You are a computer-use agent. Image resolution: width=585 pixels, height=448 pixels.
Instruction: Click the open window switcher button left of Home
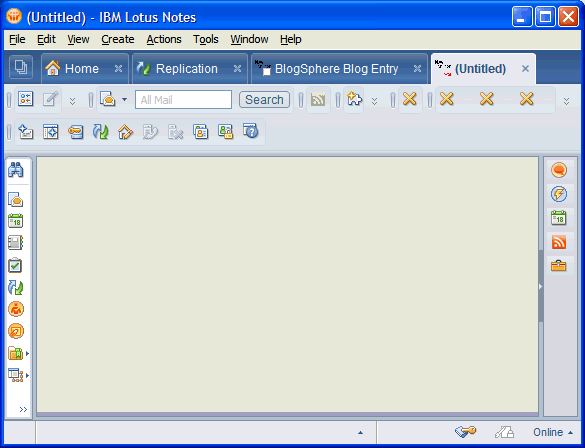coord(21,67)
